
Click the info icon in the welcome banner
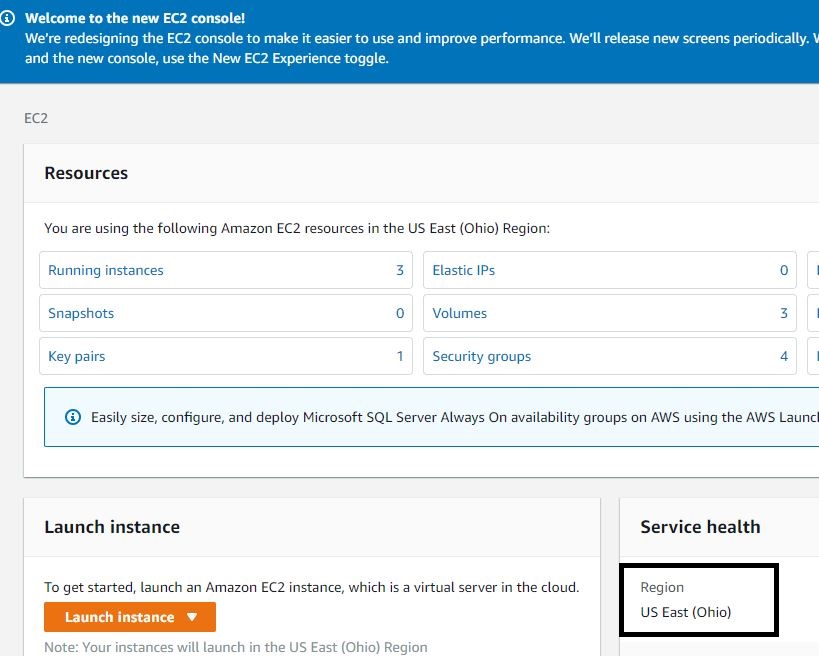click(7, 18)
